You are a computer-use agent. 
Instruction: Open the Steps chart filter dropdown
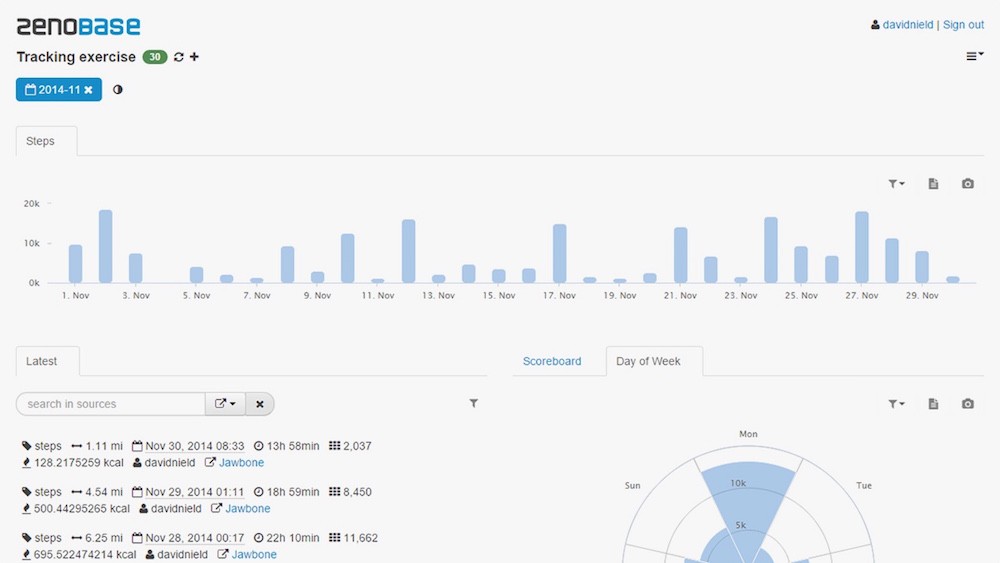point(896,184)
